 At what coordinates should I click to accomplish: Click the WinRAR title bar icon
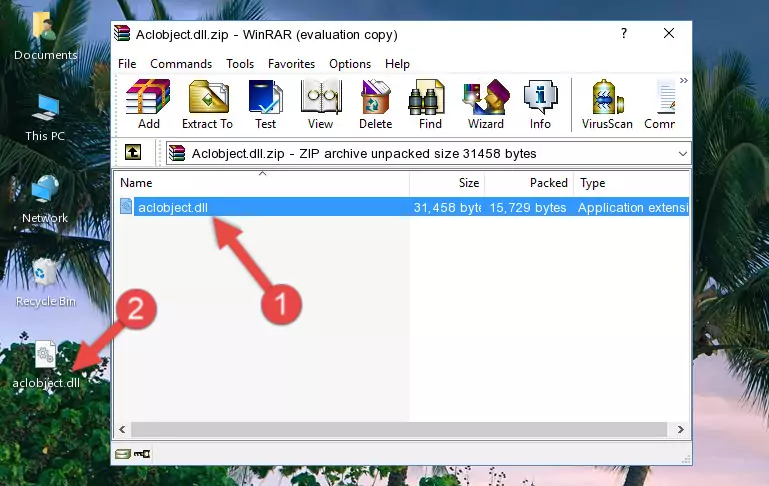point(122,34)
